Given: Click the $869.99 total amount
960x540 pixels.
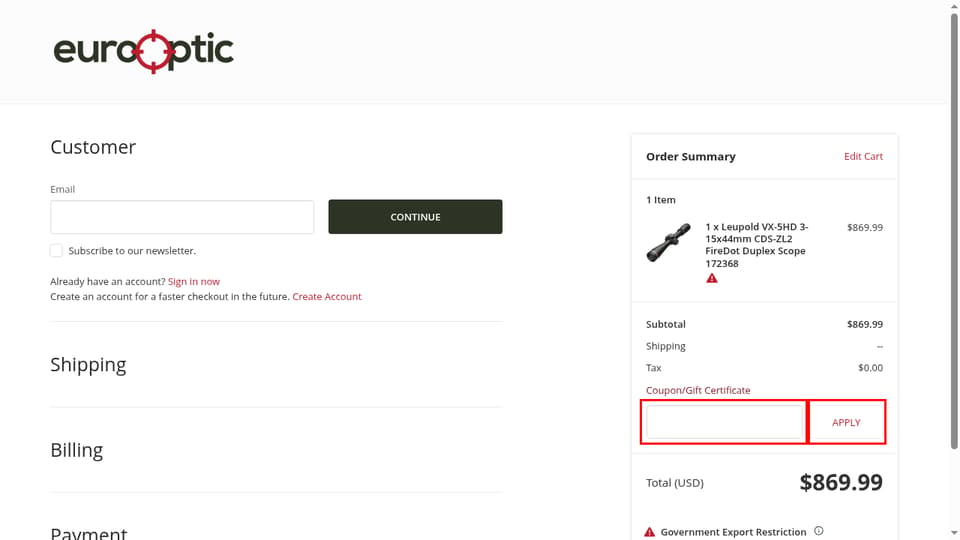Looking at the screenshot, I should (x=841, y=482).
